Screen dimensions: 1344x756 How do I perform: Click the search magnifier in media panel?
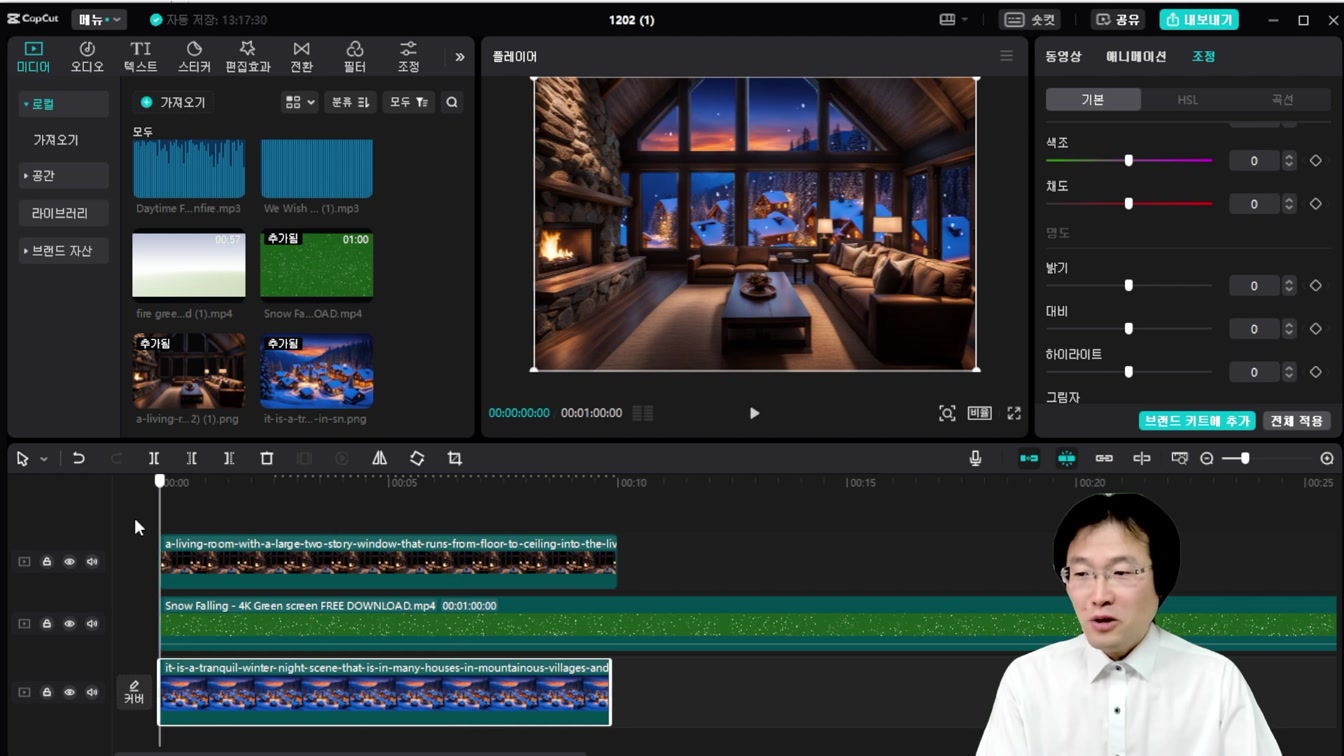click(x=452, y=102)
